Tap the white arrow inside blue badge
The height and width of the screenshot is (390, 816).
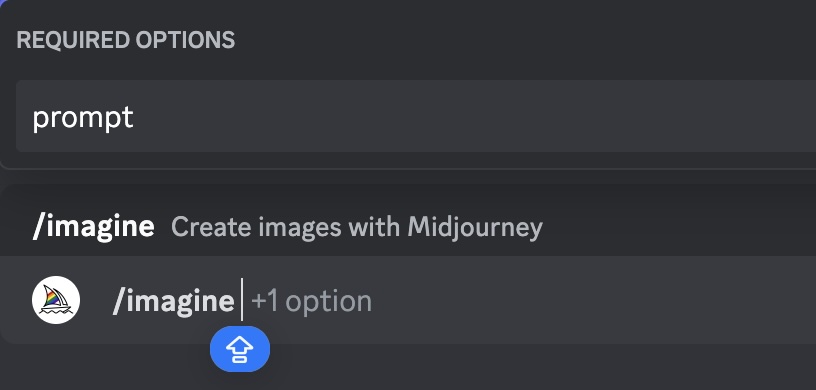[x=240, y=349]
